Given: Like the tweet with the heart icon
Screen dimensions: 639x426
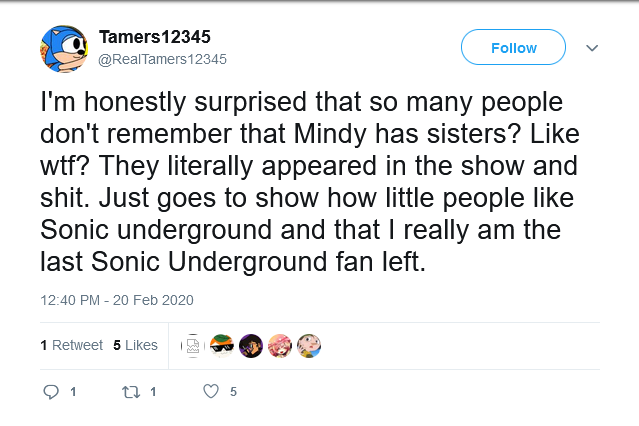Looking at the screenshot, I should (x=210, y=393).
